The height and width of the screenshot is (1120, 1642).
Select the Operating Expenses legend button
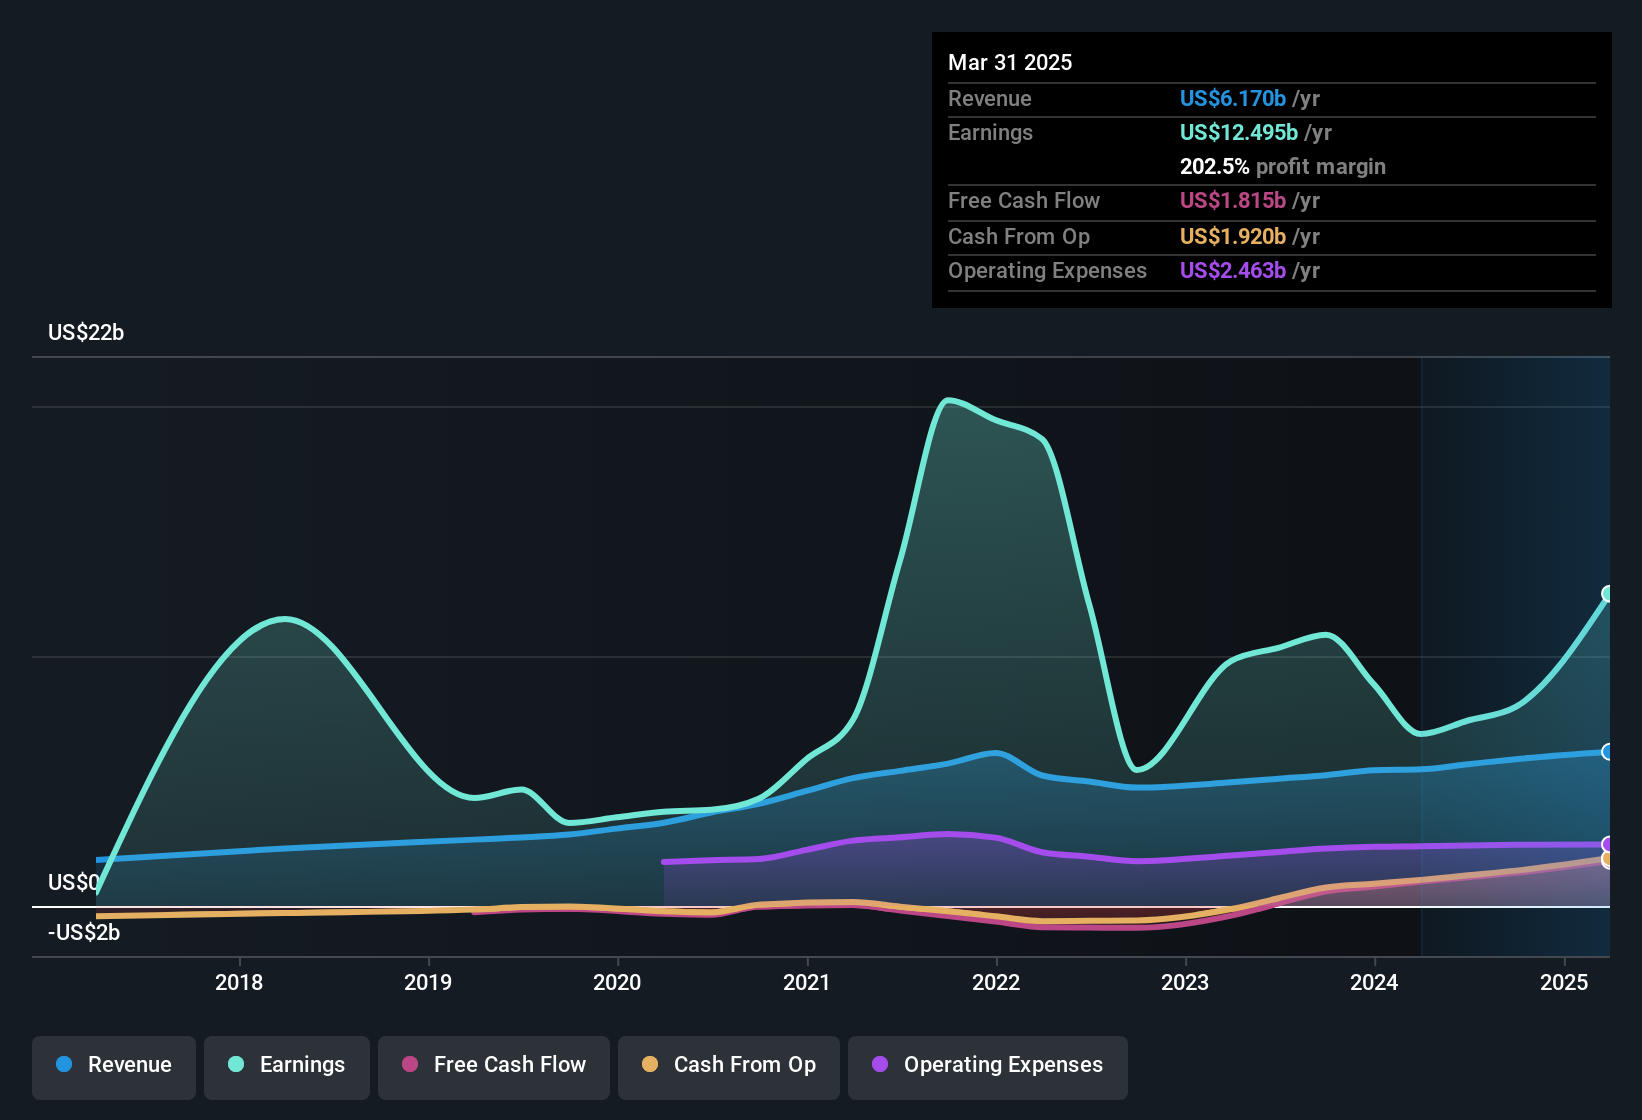point(988,1065)
